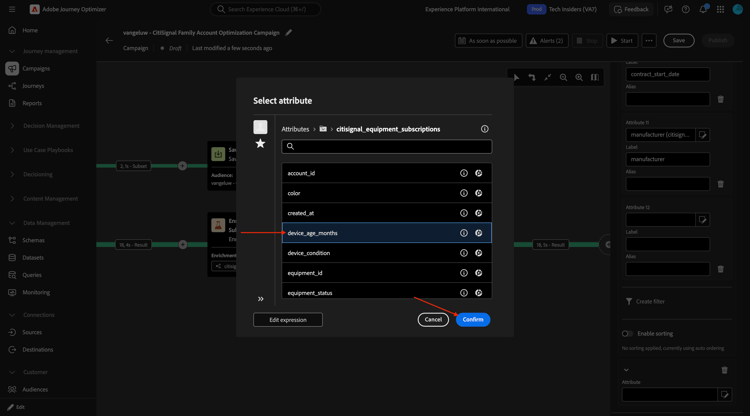Toggle Enable sorting switch
Image resolution: width=750 pixels, height=416 pixels.
click(627, 334)
